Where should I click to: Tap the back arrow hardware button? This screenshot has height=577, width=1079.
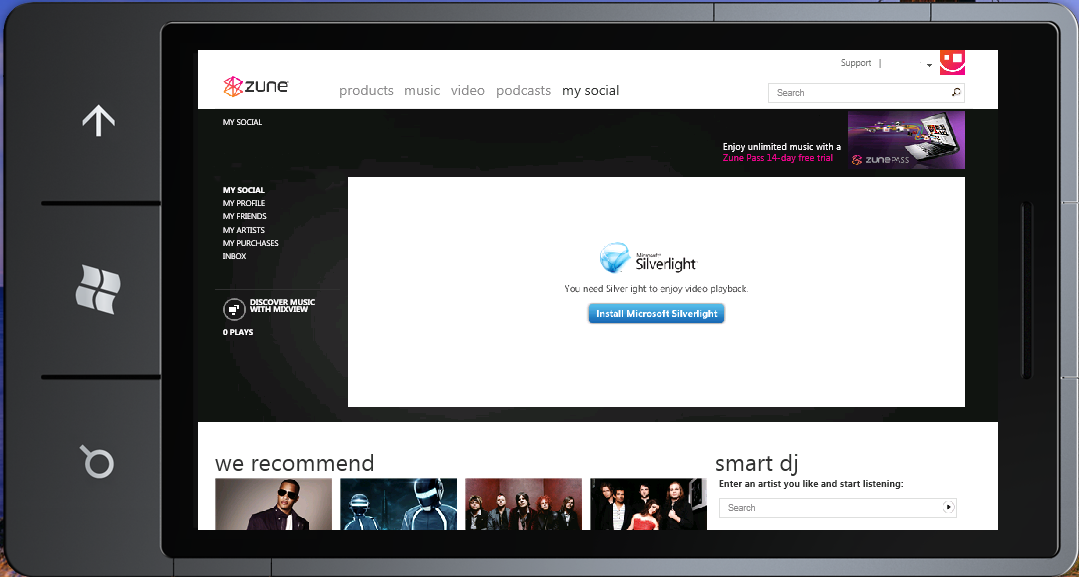[98, 120]
